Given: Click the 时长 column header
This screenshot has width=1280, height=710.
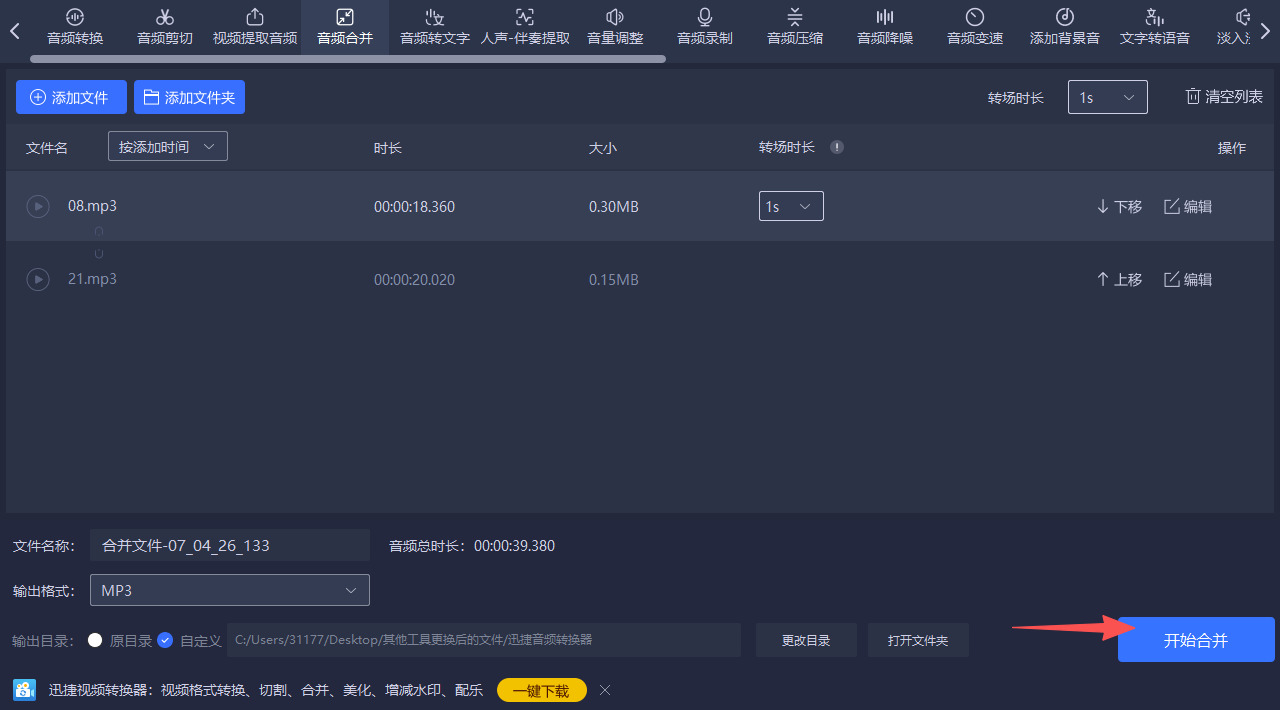Looking at the screenshot, I should [x=388, y=148].
